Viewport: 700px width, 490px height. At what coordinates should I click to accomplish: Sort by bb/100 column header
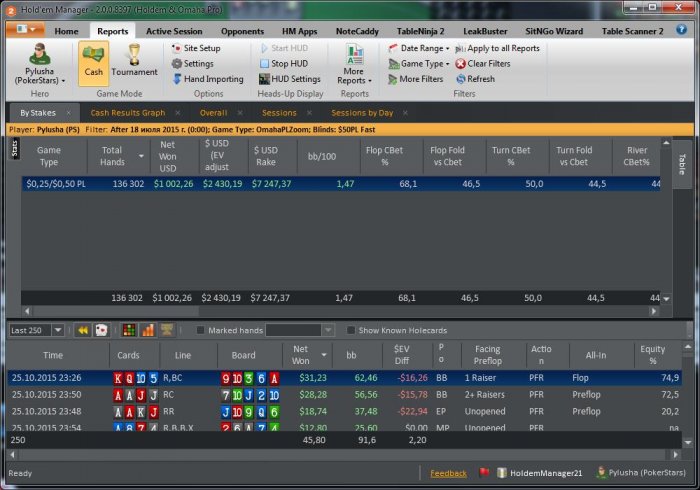(x=328, y=156)
